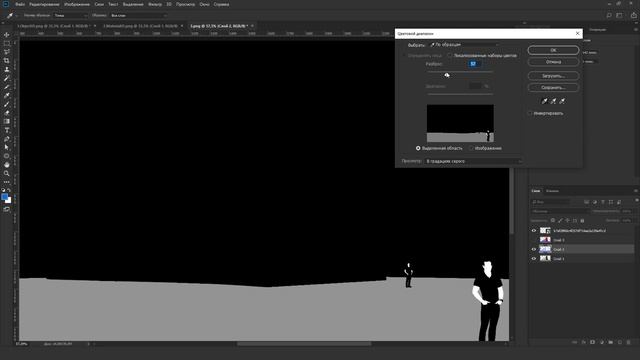Add layer style fx icon
This screenshot has height=360, width=640.
[x=584, y=342]
